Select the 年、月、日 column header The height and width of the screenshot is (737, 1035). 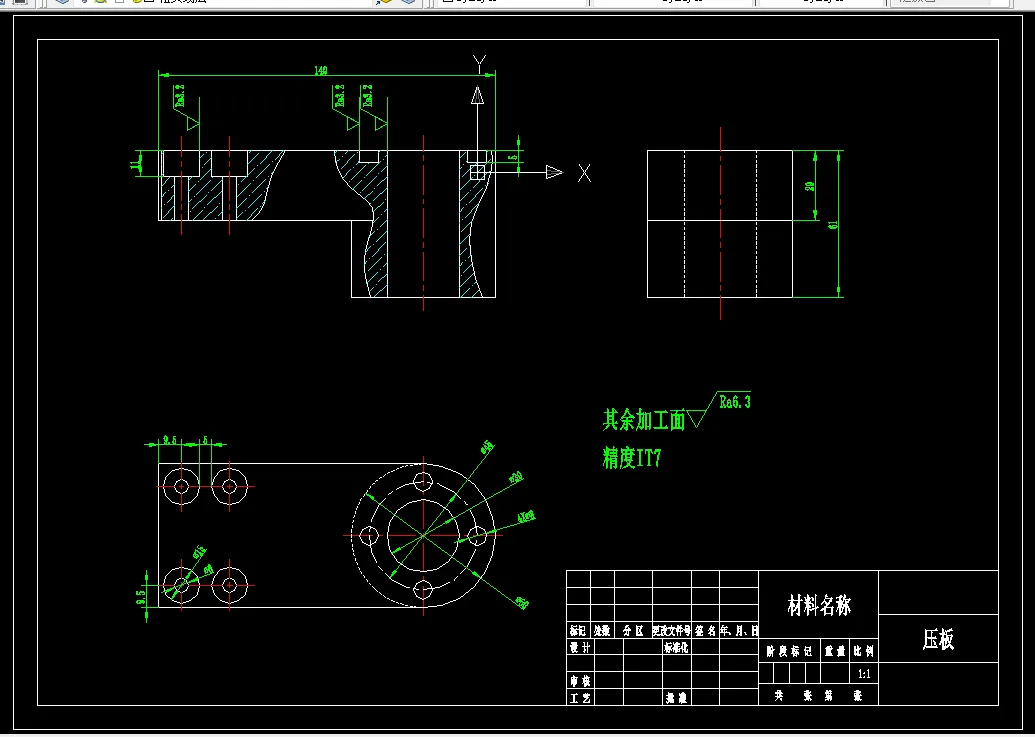click(739, 631)
